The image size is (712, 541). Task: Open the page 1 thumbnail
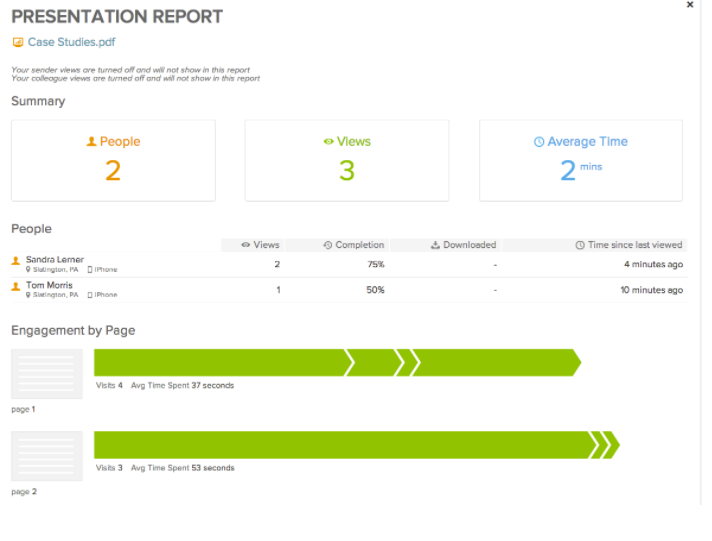coord(46,374)
